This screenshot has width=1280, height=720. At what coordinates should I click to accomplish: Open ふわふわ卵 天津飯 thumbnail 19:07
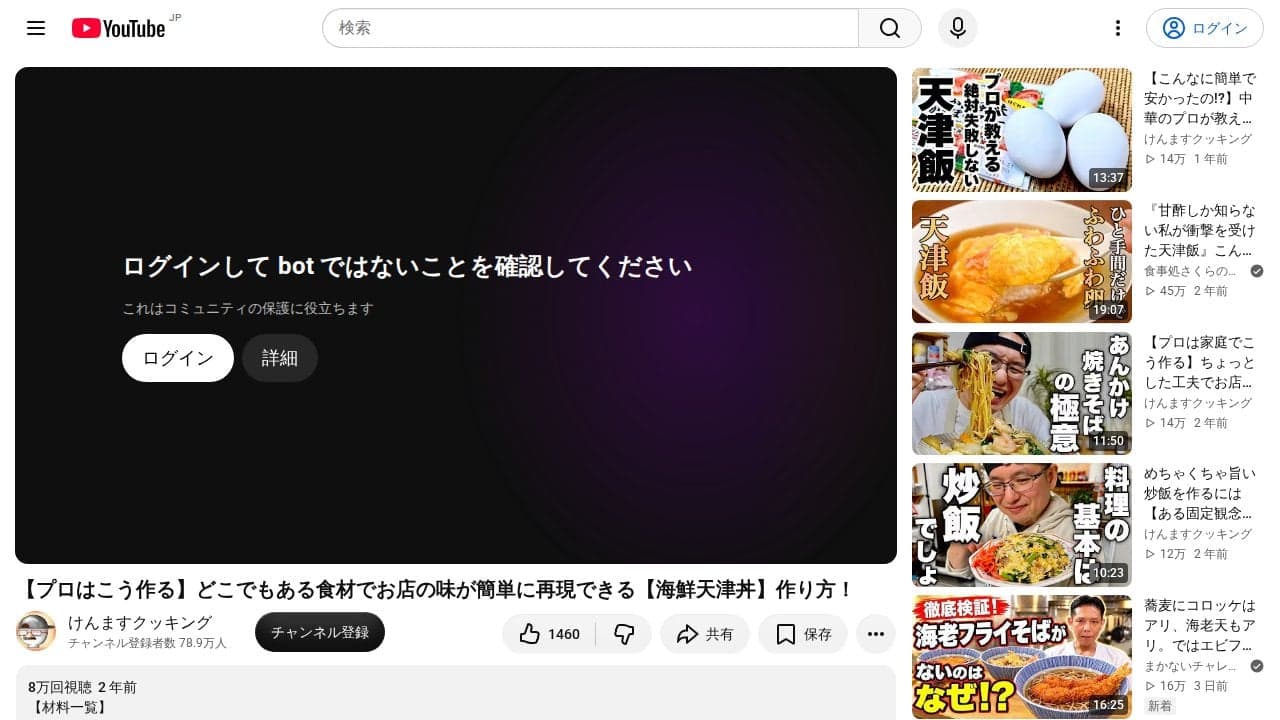point(1022,262)
